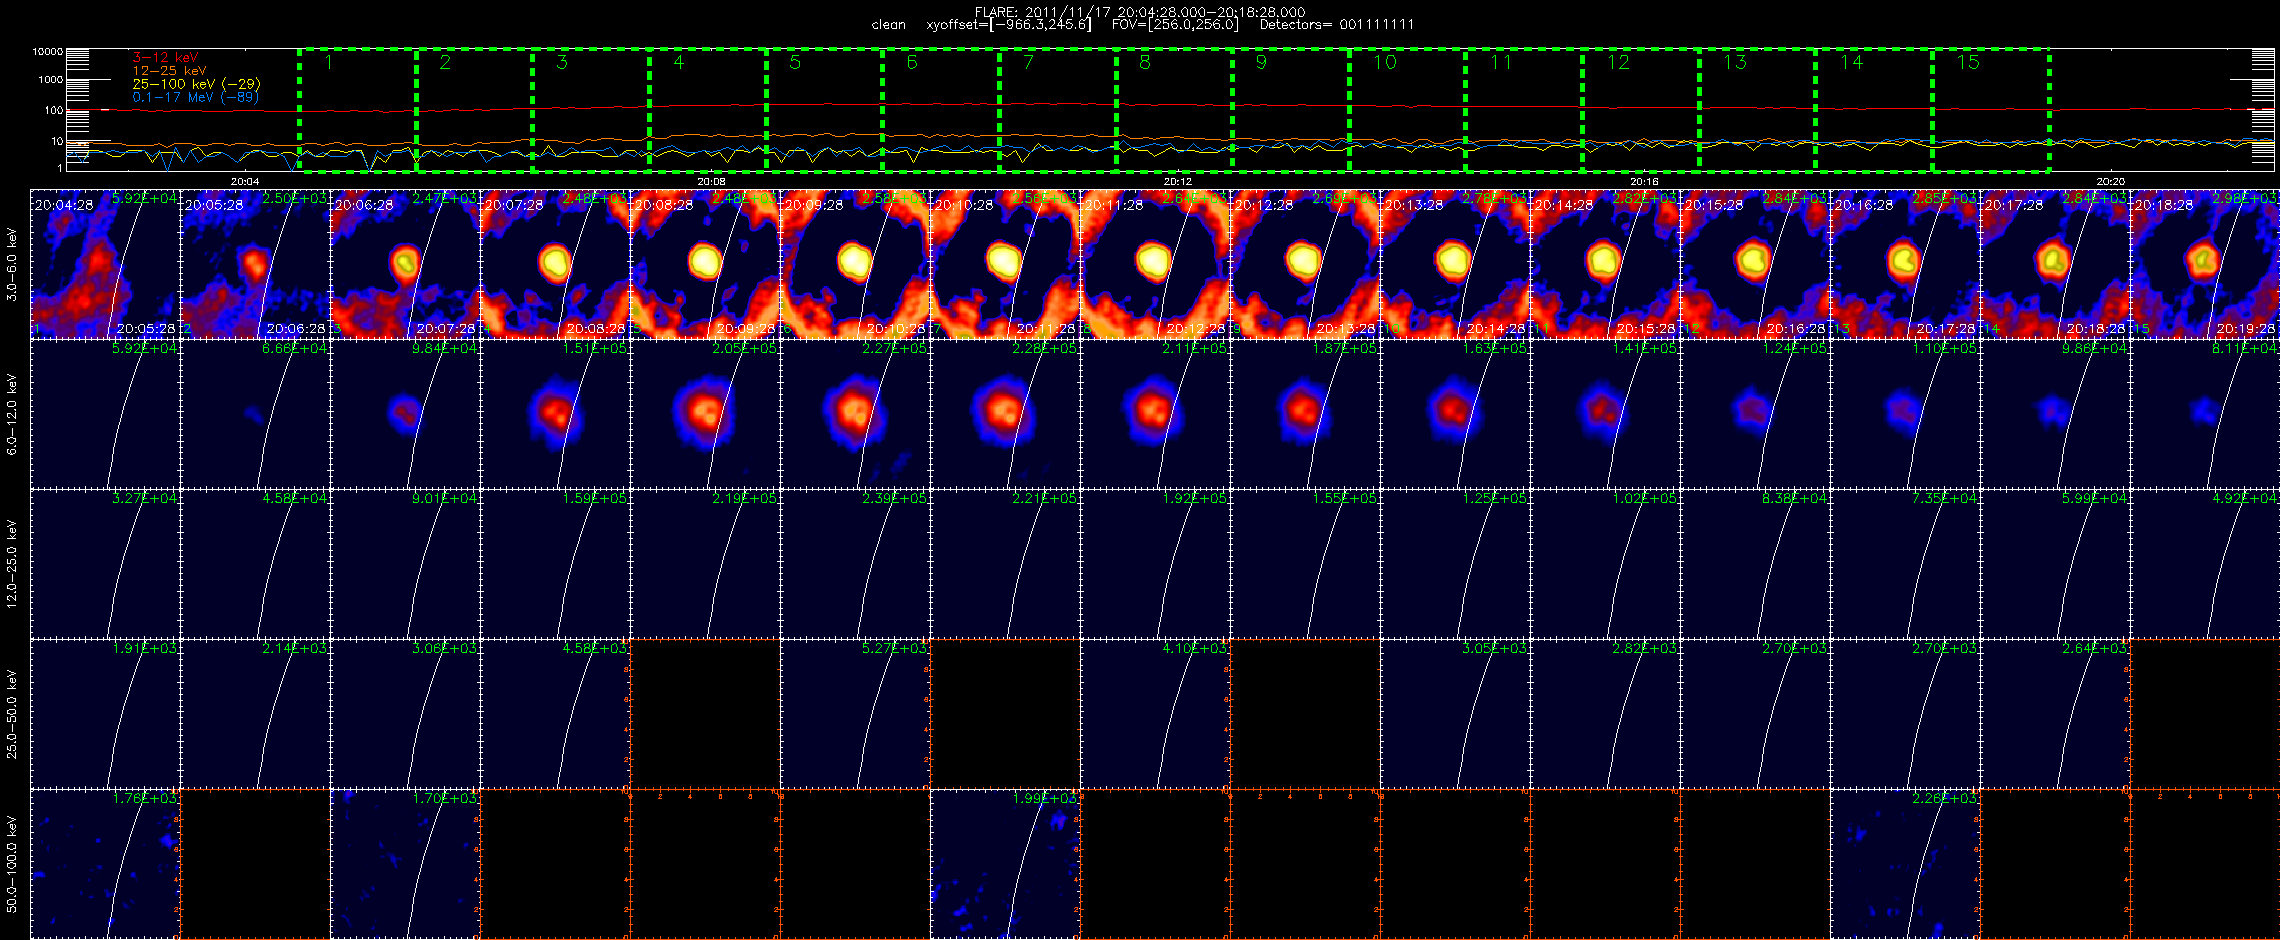The image size is (2280, 940).
Task: Open the 20:04:28 image in 3.0-6.0 keV row
Action: 105,264
